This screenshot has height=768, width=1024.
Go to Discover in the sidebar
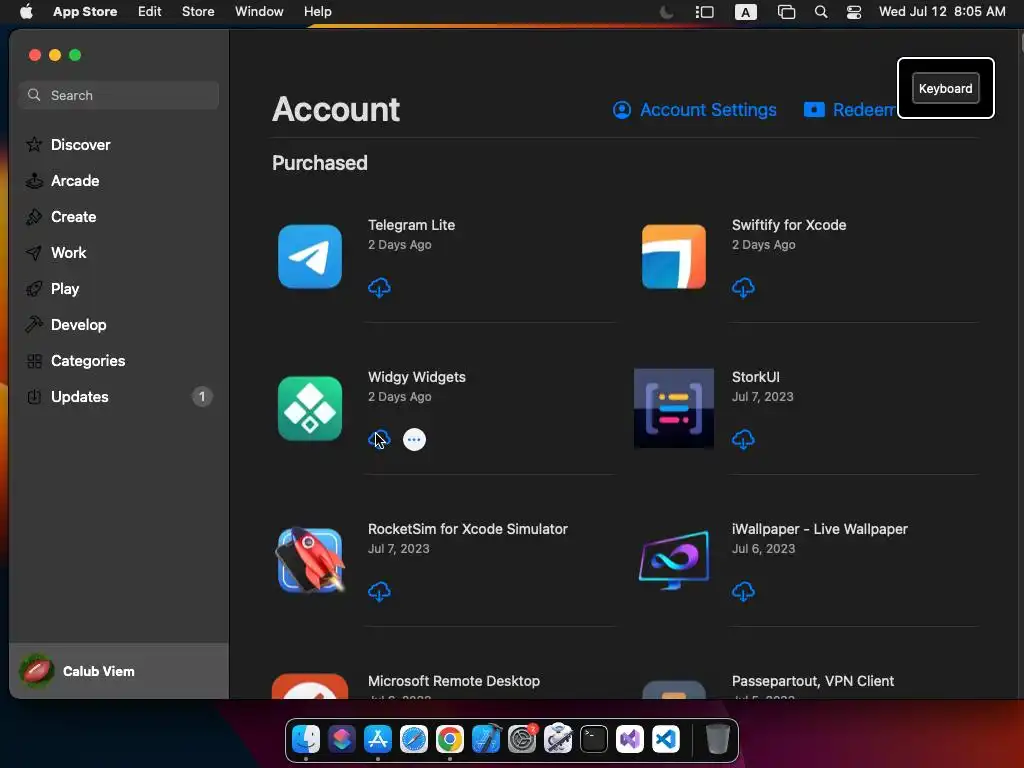pos(119,145)
